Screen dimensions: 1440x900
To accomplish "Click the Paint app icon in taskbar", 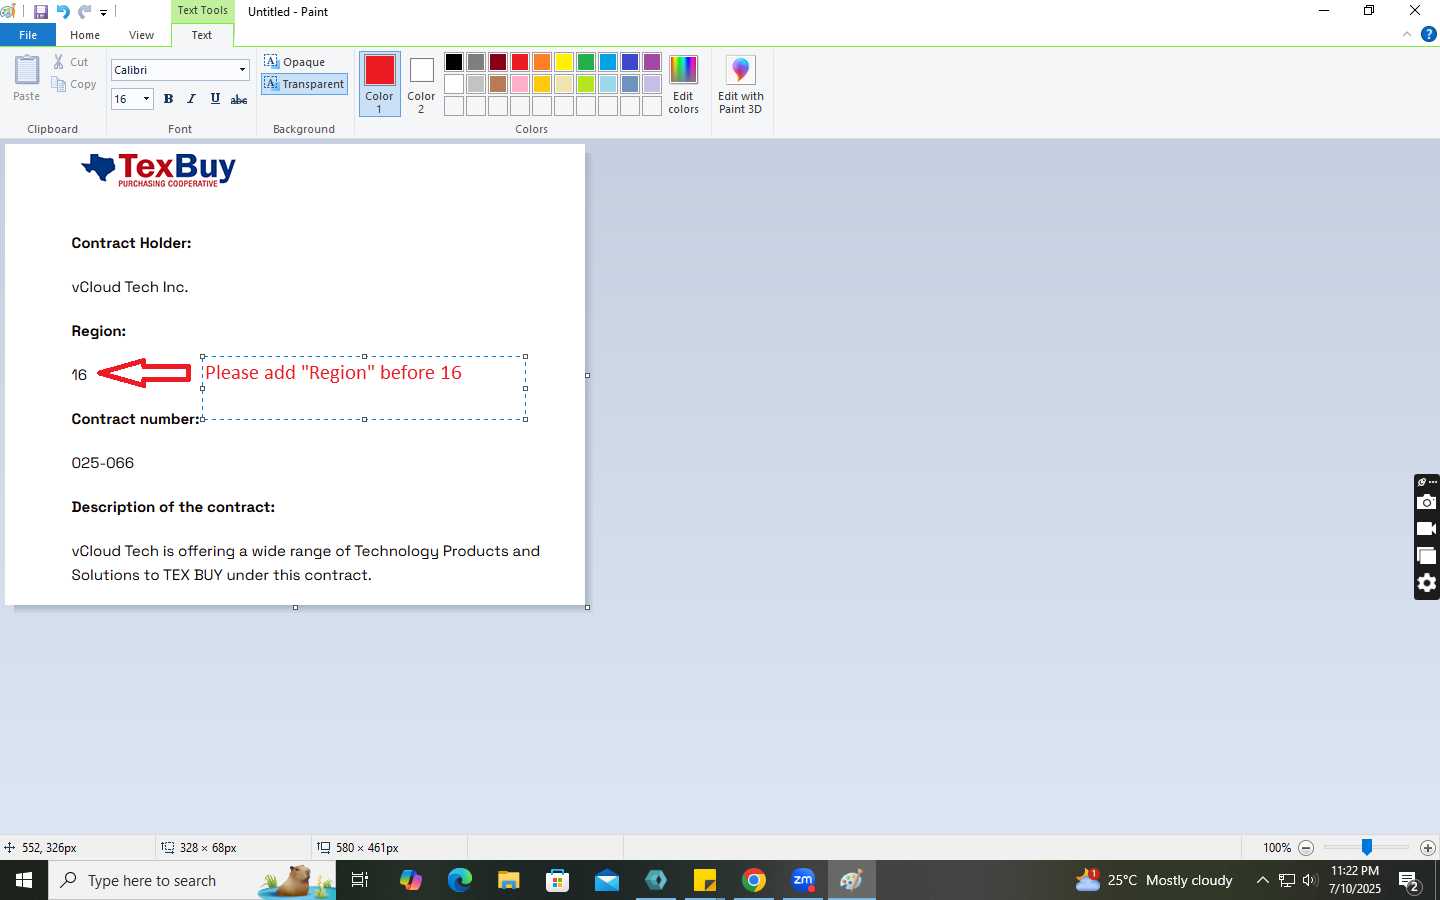I will click(852, 880).
